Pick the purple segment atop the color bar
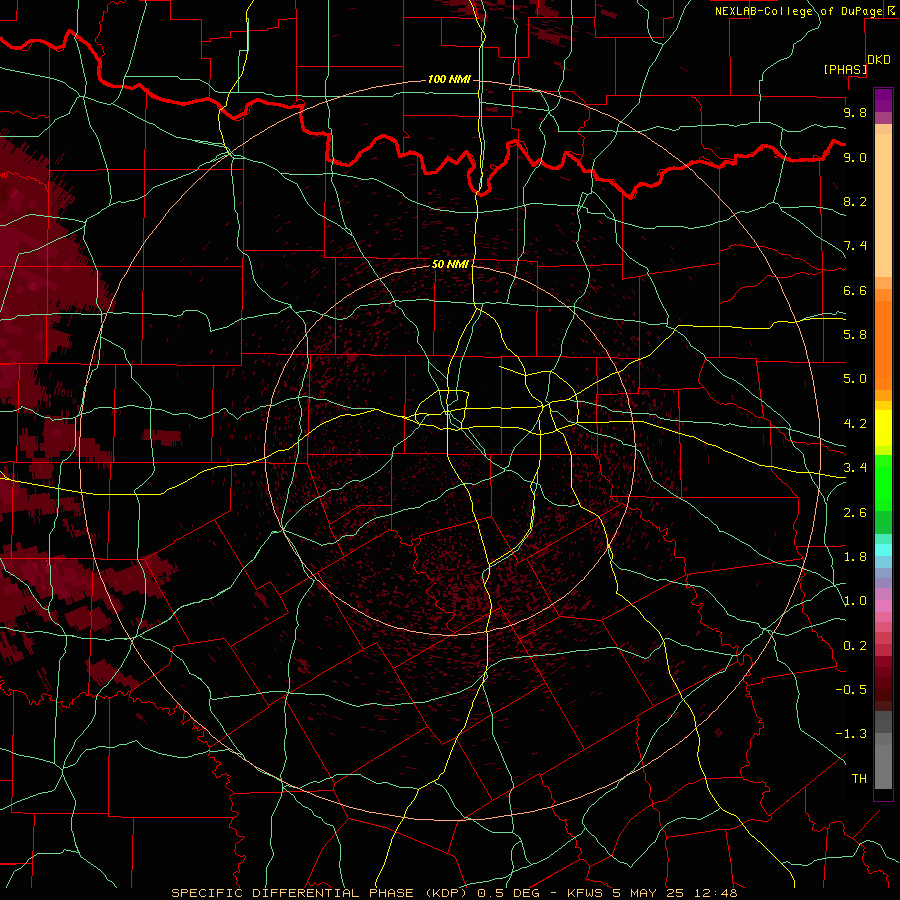 [x=883, y=100]
